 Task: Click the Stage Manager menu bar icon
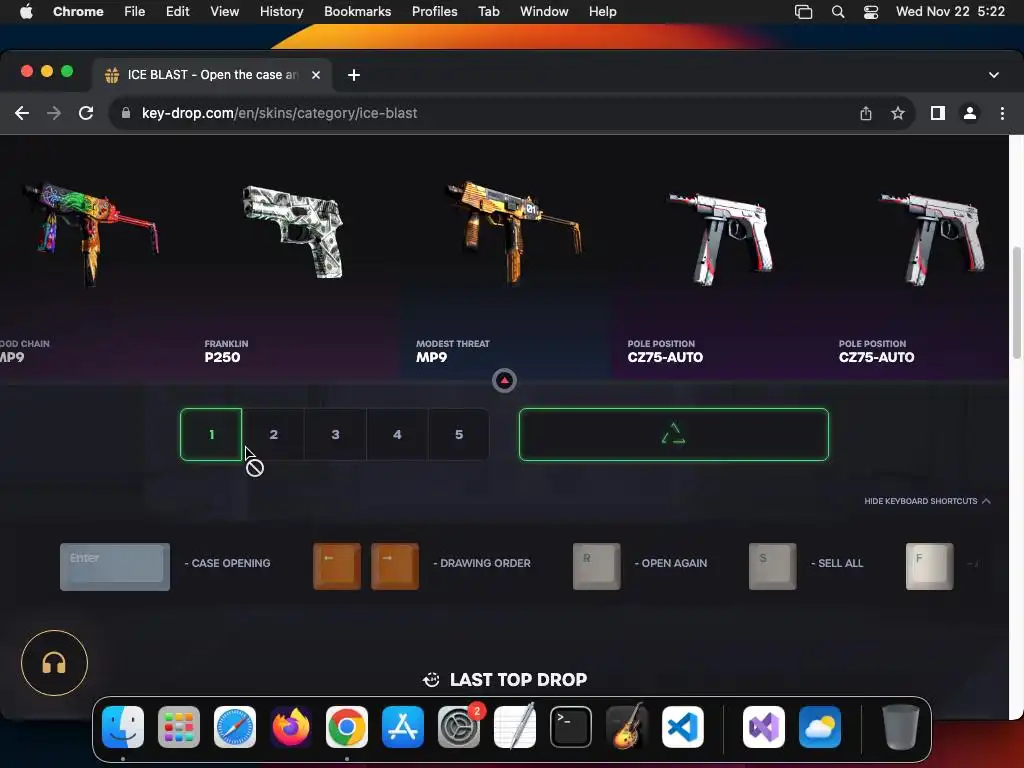[803, 11]
